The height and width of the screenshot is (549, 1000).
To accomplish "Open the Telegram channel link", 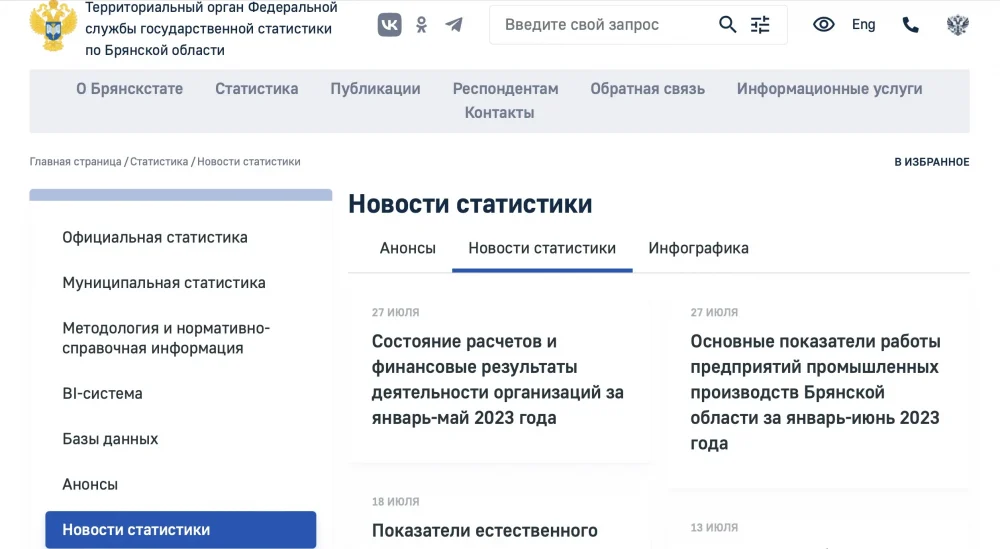I will 454,25.
